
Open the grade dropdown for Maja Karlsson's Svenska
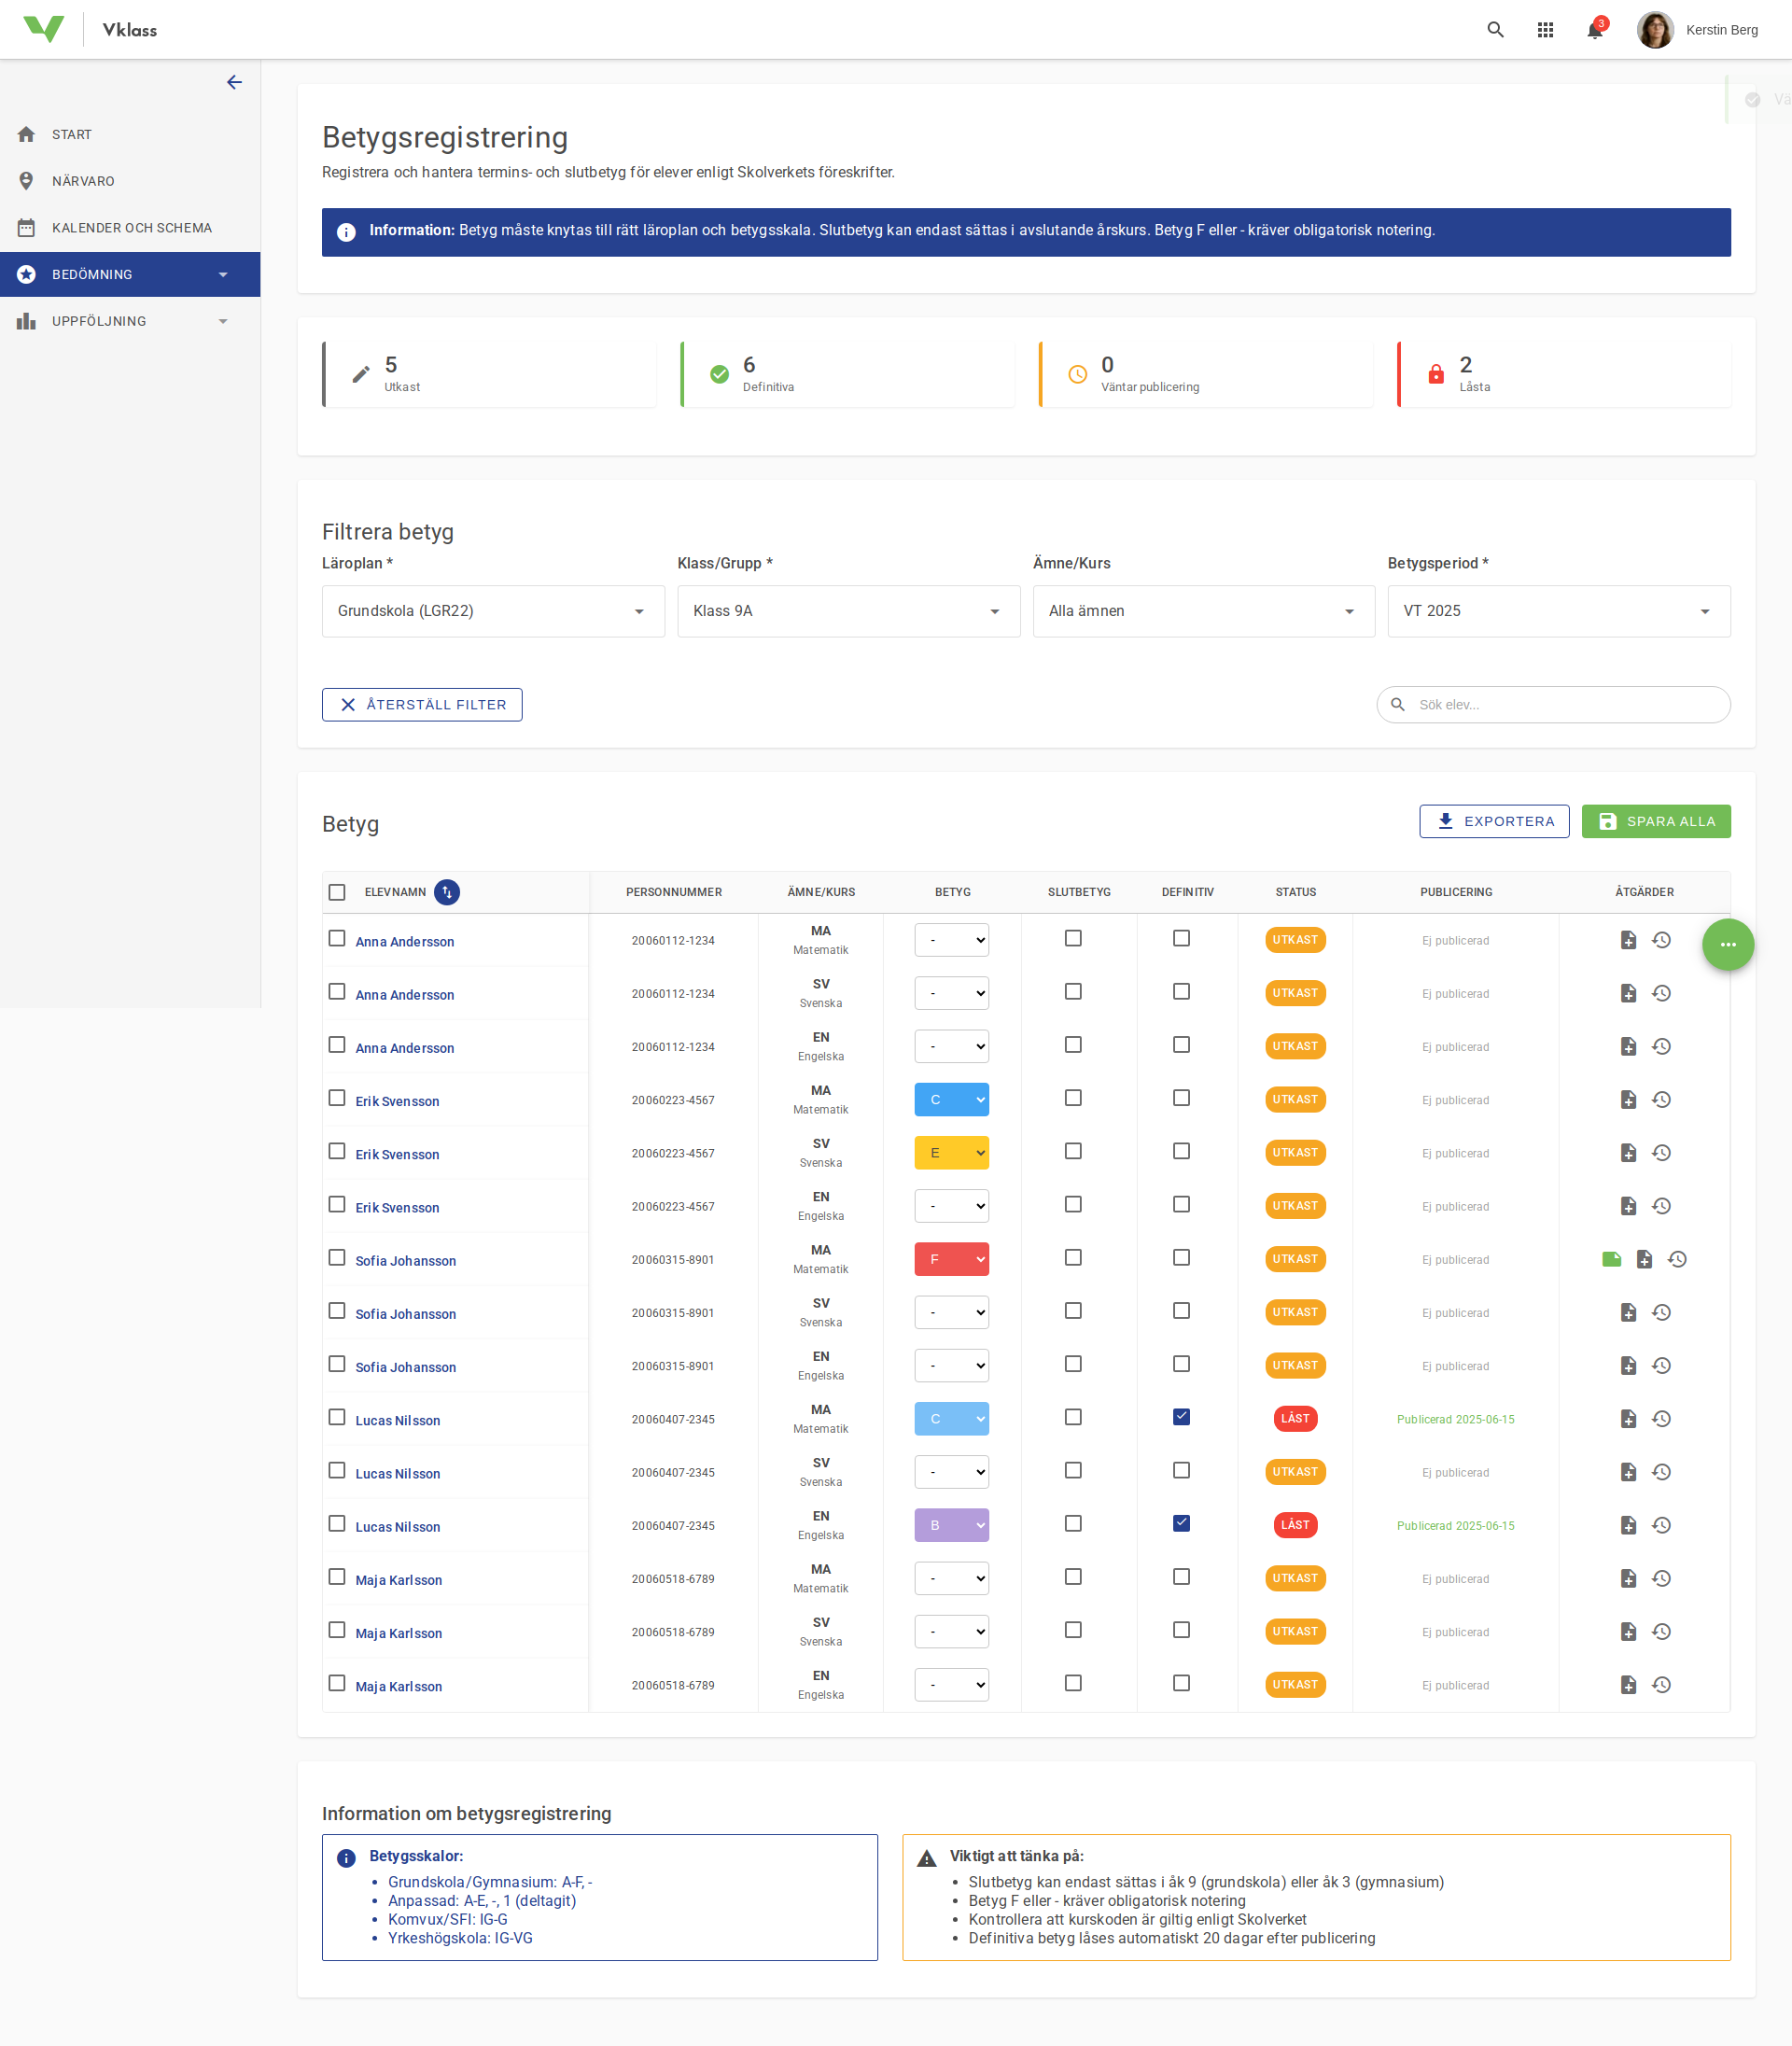951,1631
